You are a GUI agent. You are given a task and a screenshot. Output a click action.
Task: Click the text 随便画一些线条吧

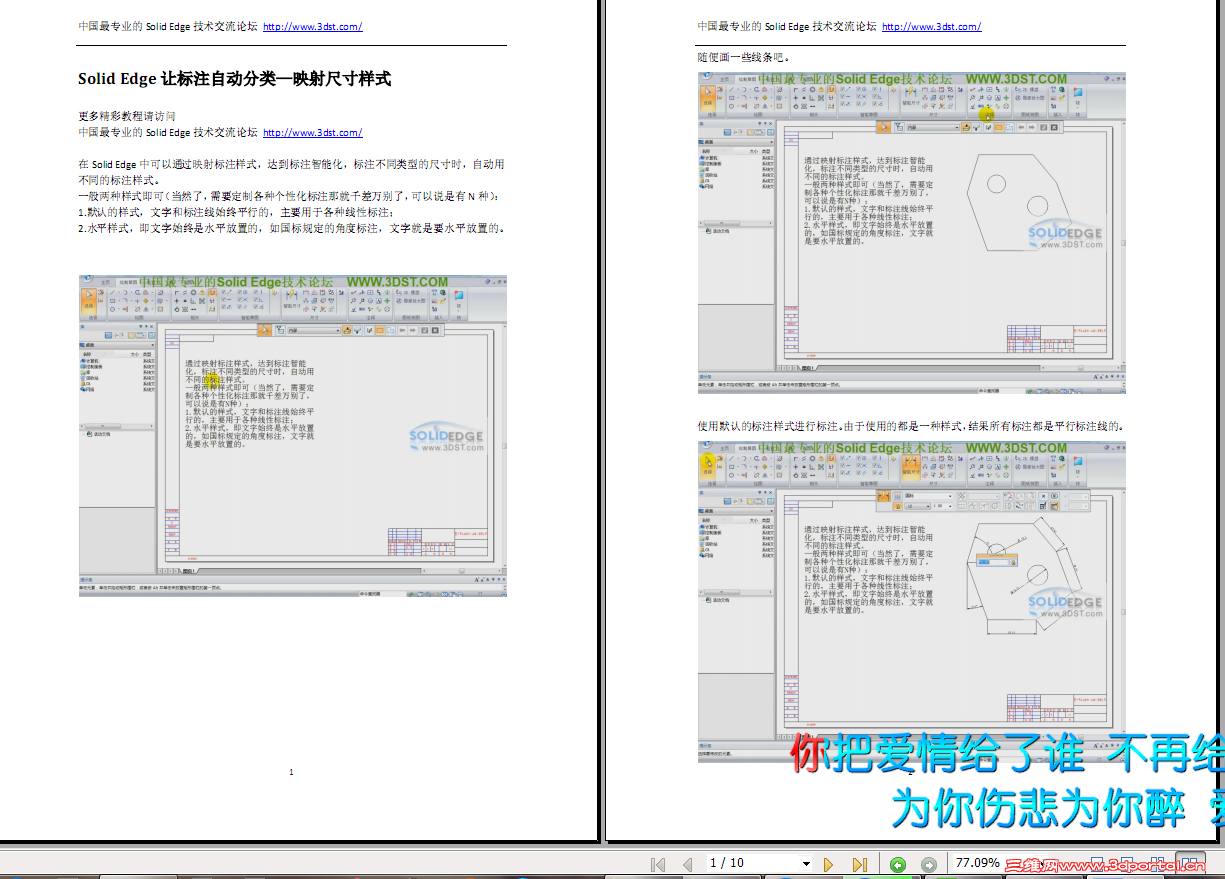coord(743,56)
